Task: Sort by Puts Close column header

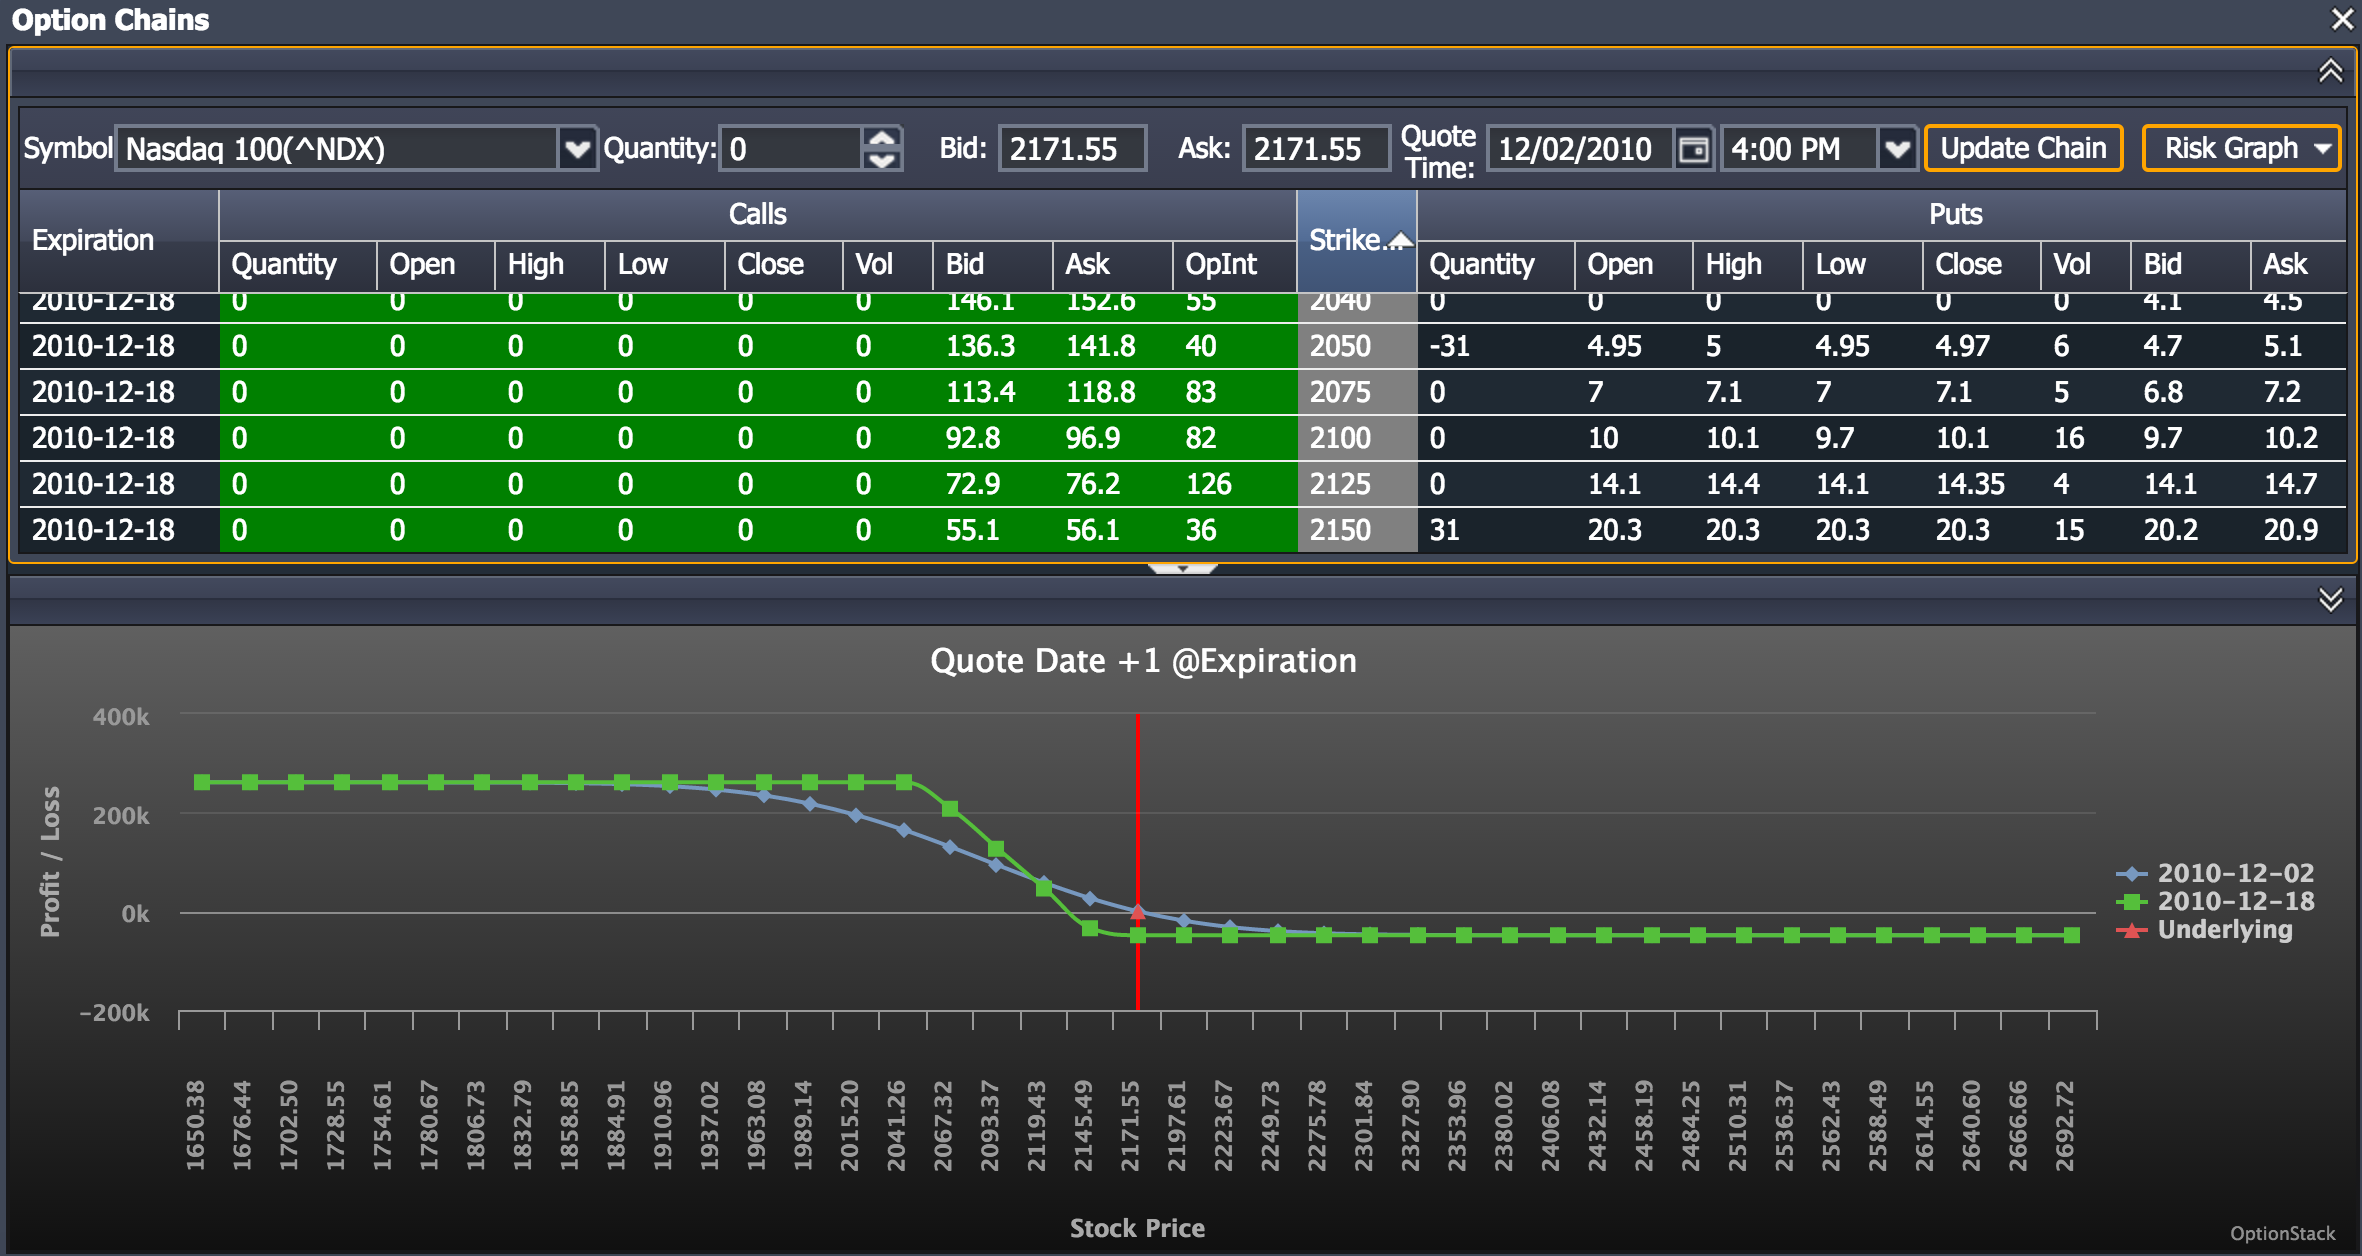Action: [1982, 265]
